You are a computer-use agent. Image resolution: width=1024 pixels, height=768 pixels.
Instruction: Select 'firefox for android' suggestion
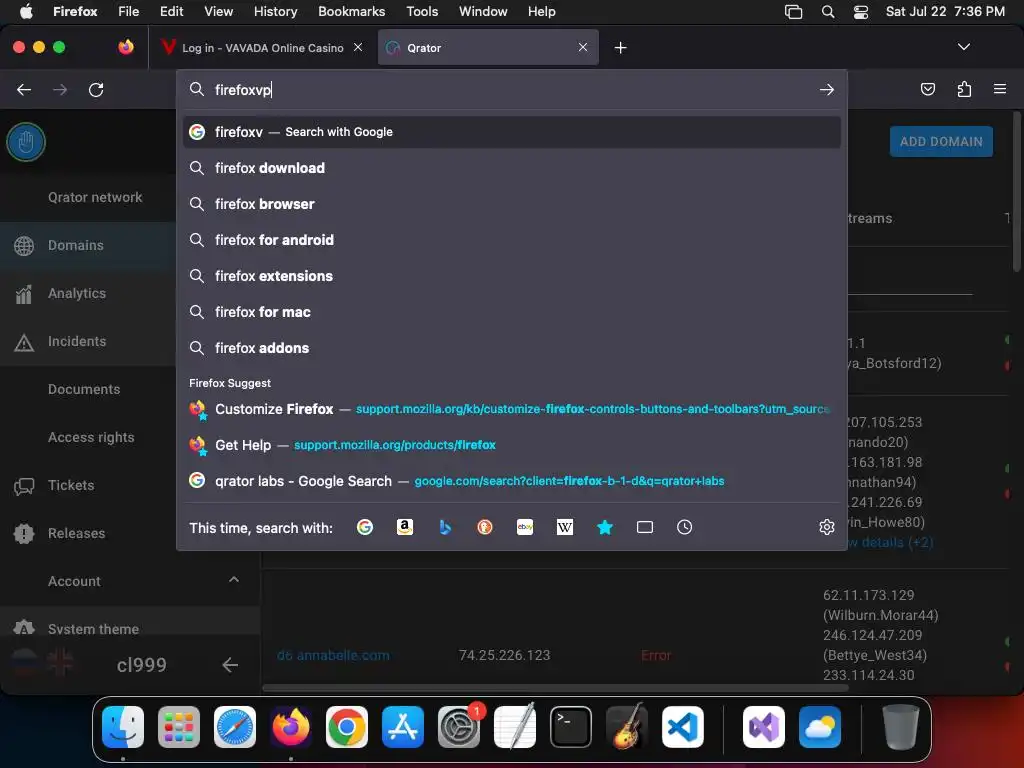click(511, 240)
